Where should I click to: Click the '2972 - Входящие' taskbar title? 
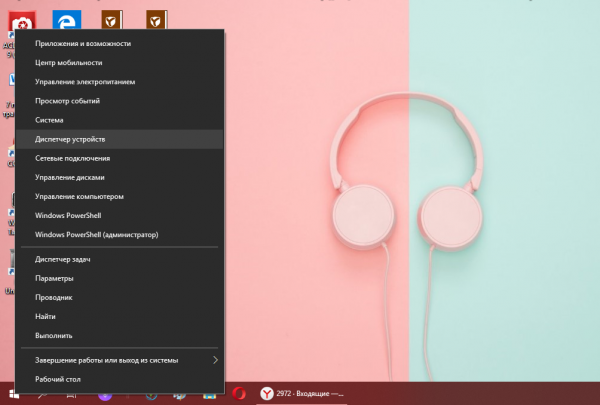310,394
